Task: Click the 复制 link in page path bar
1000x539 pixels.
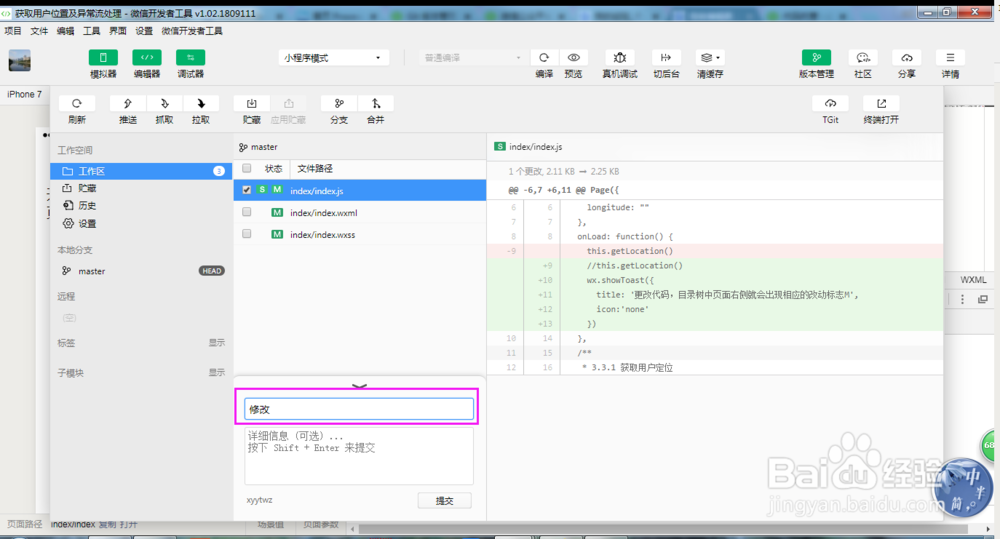Action: click(x=107, y=524)
